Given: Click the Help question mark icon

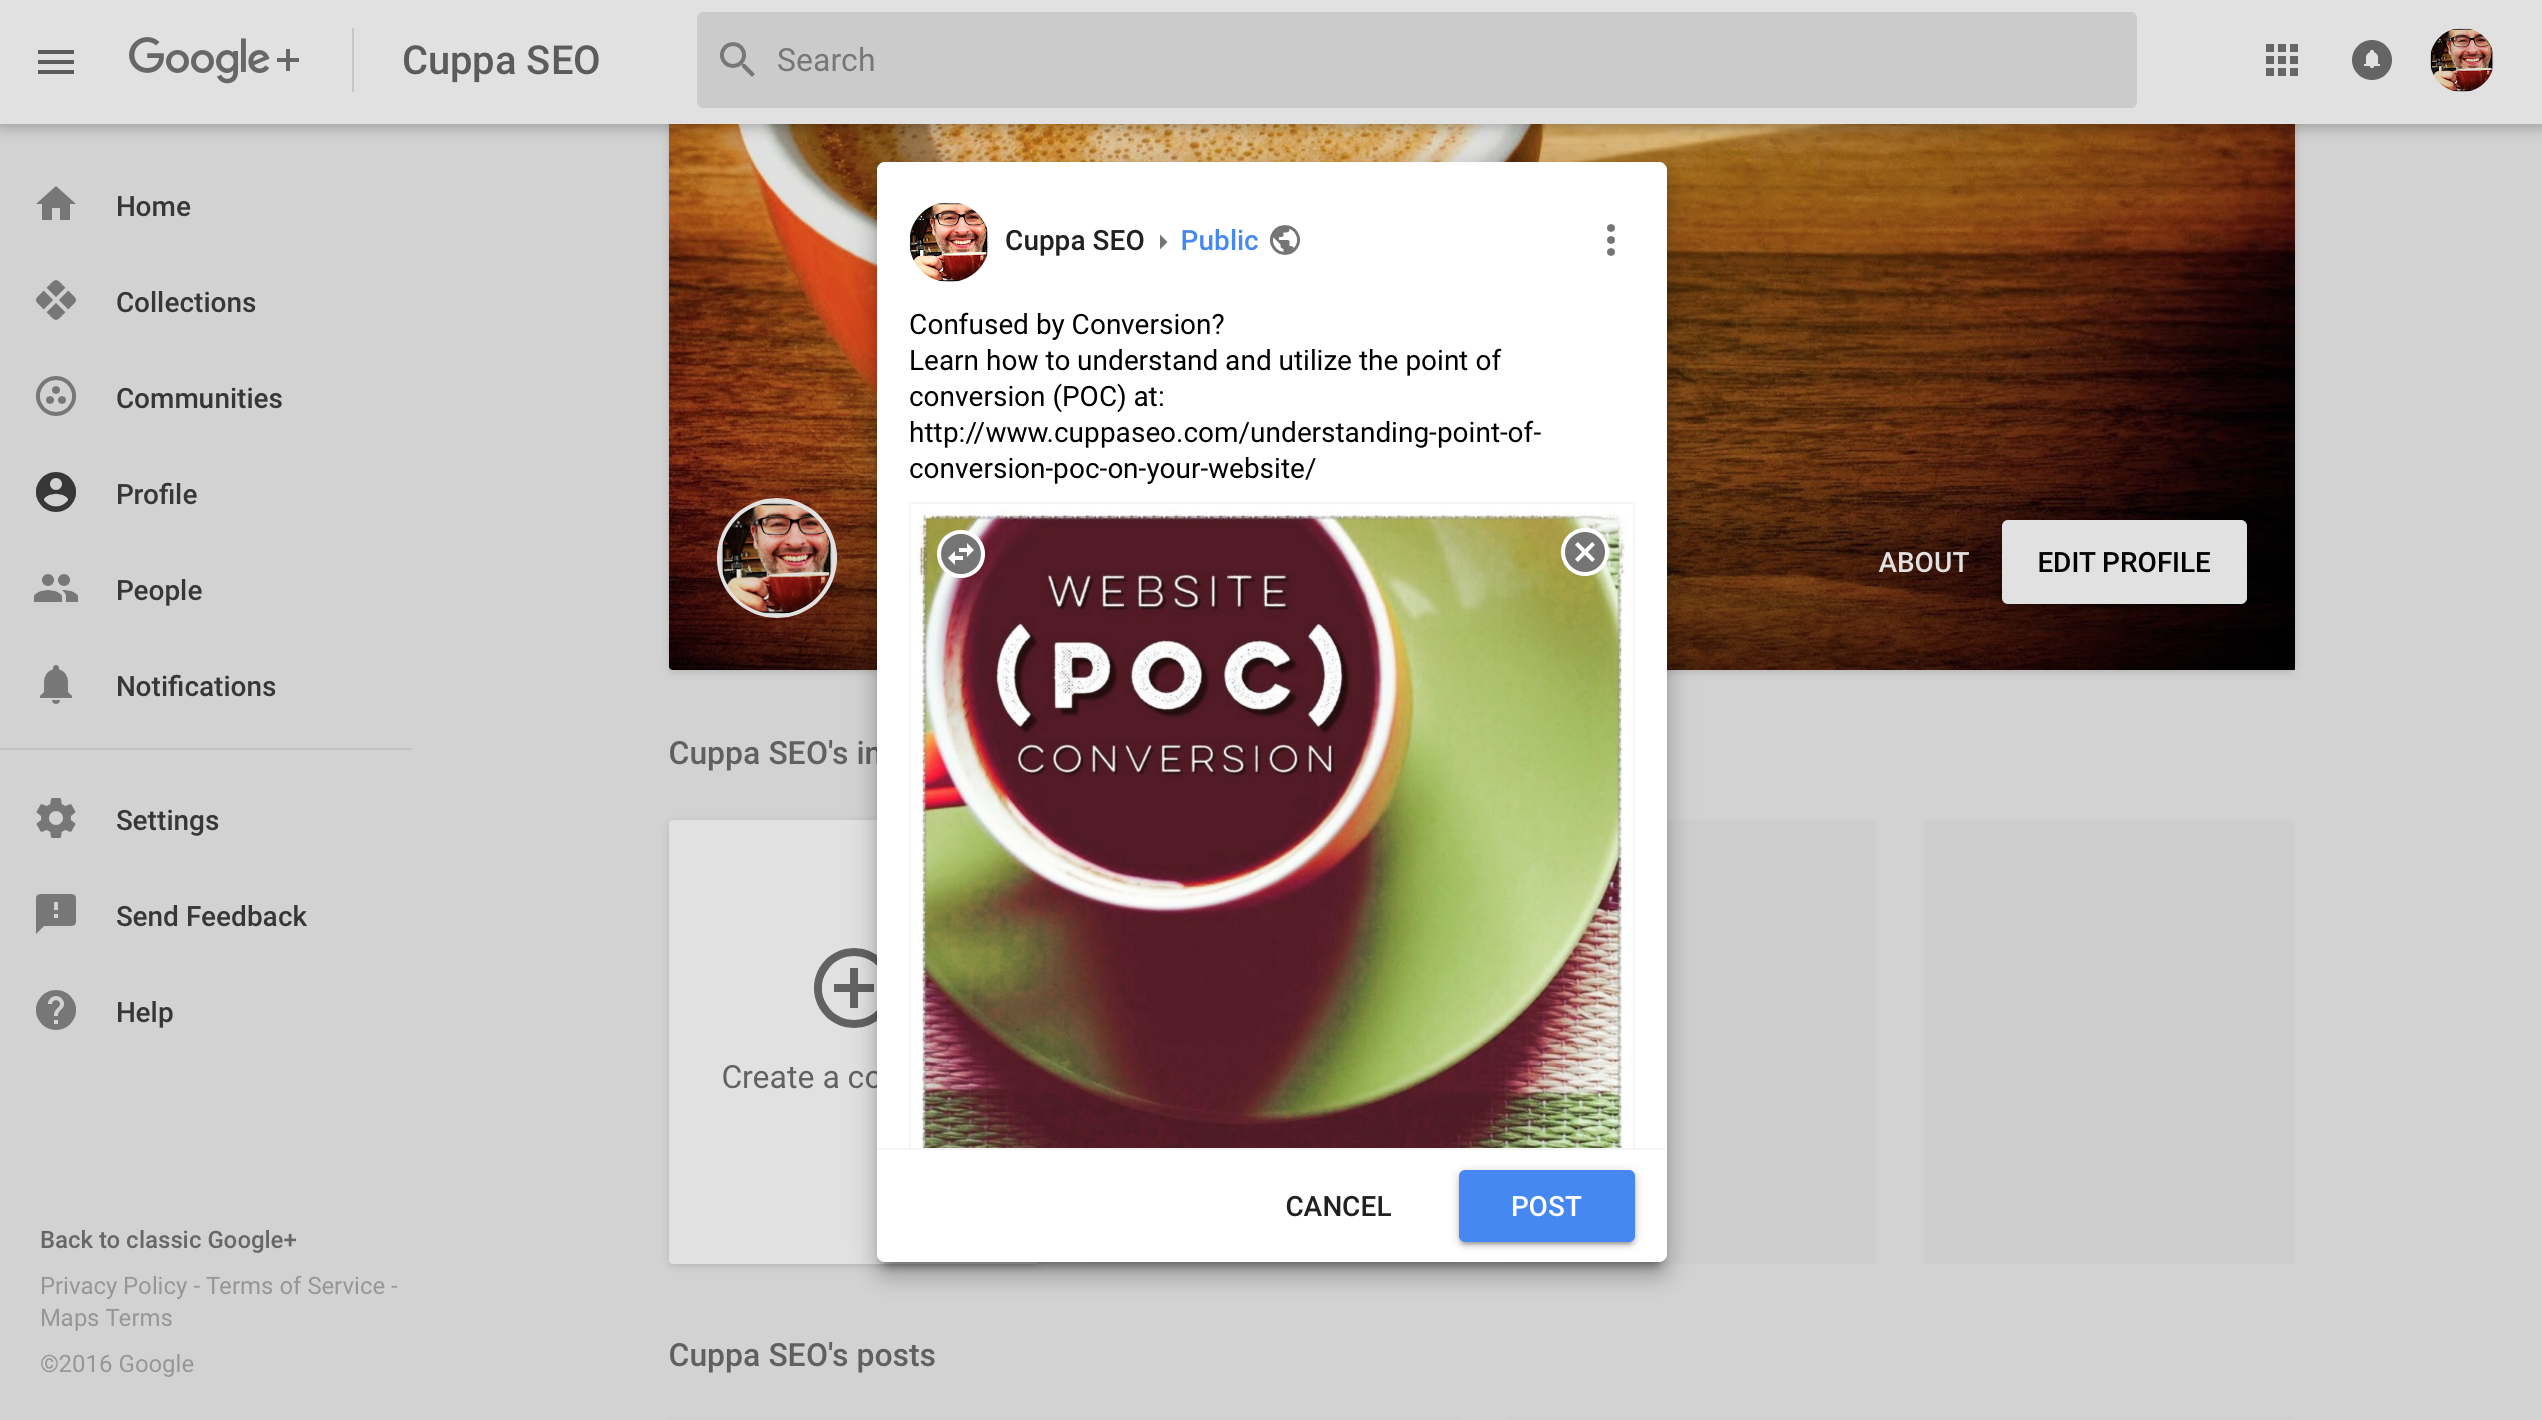Looking at the screenshot, I should point(56,1011).
